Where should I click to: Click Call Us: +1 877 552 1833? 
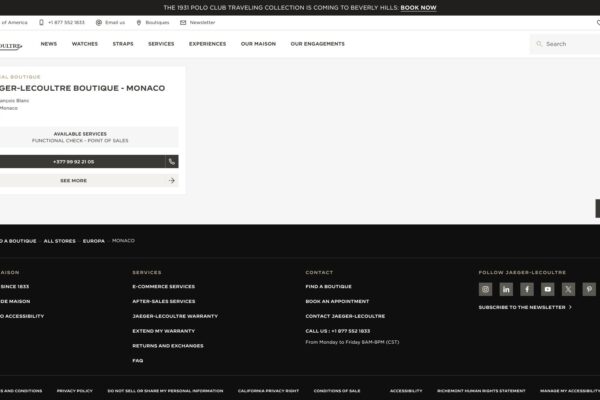(x=338, y=331)
